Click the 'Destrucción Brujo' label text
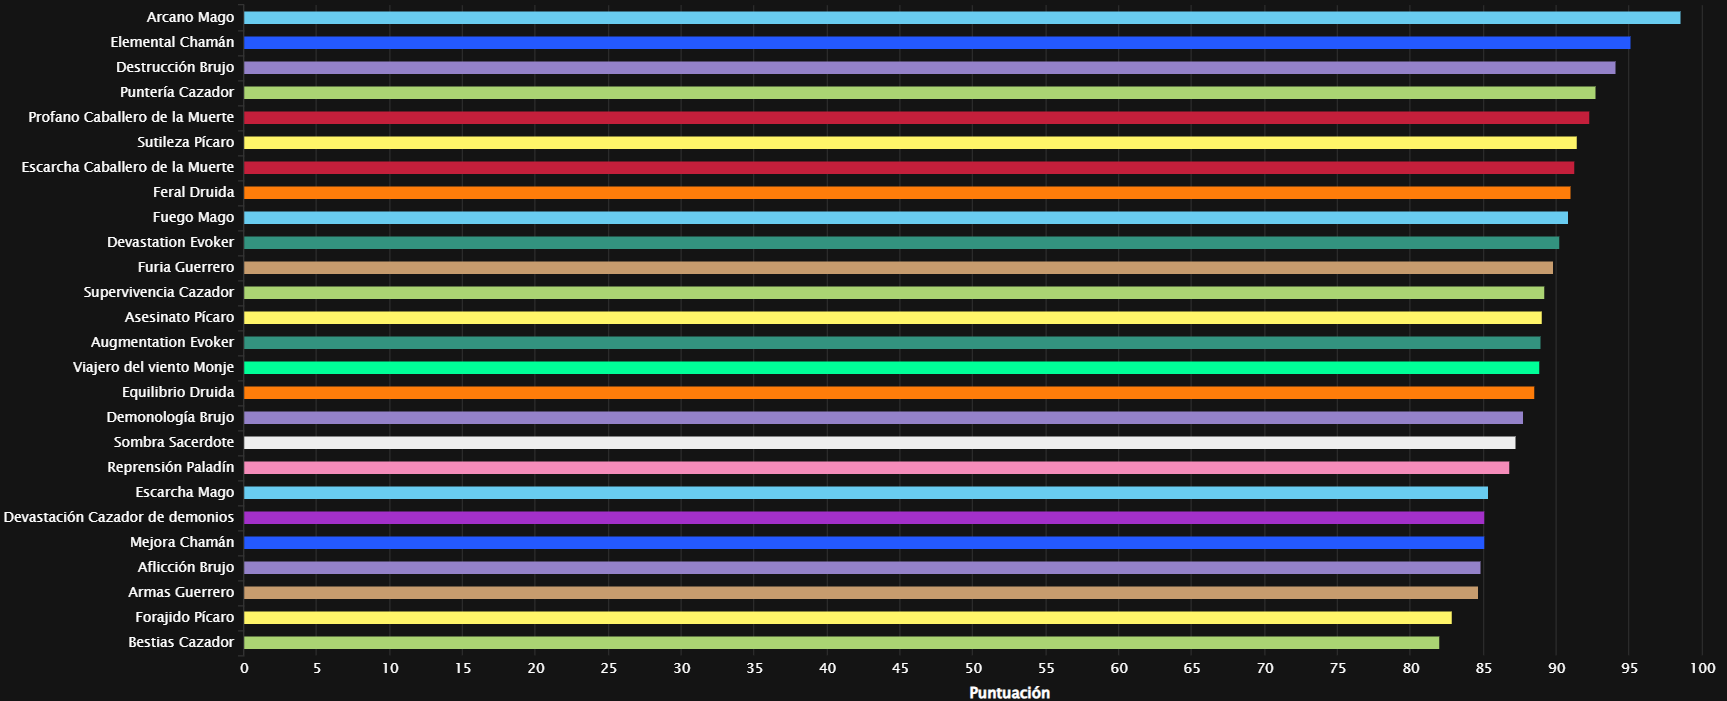Screen dimensions: 1727x701 [175, 67]
